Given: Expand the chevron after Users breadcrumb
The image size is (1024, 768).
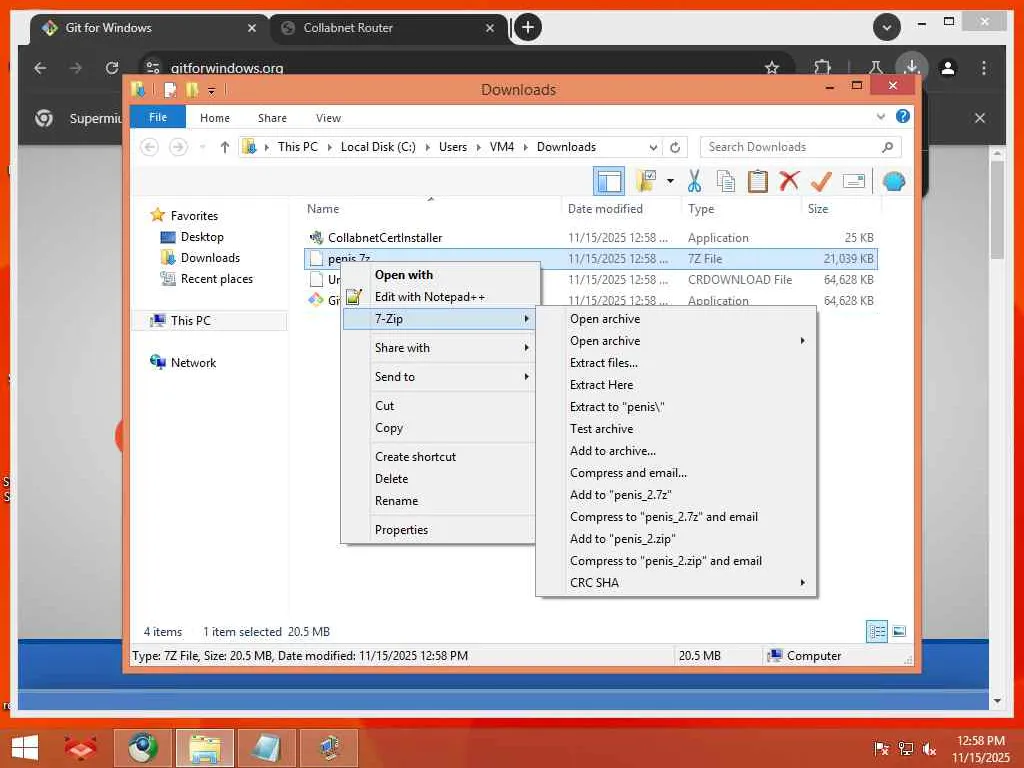Looking at the screenshot, I should coord(479,147).
